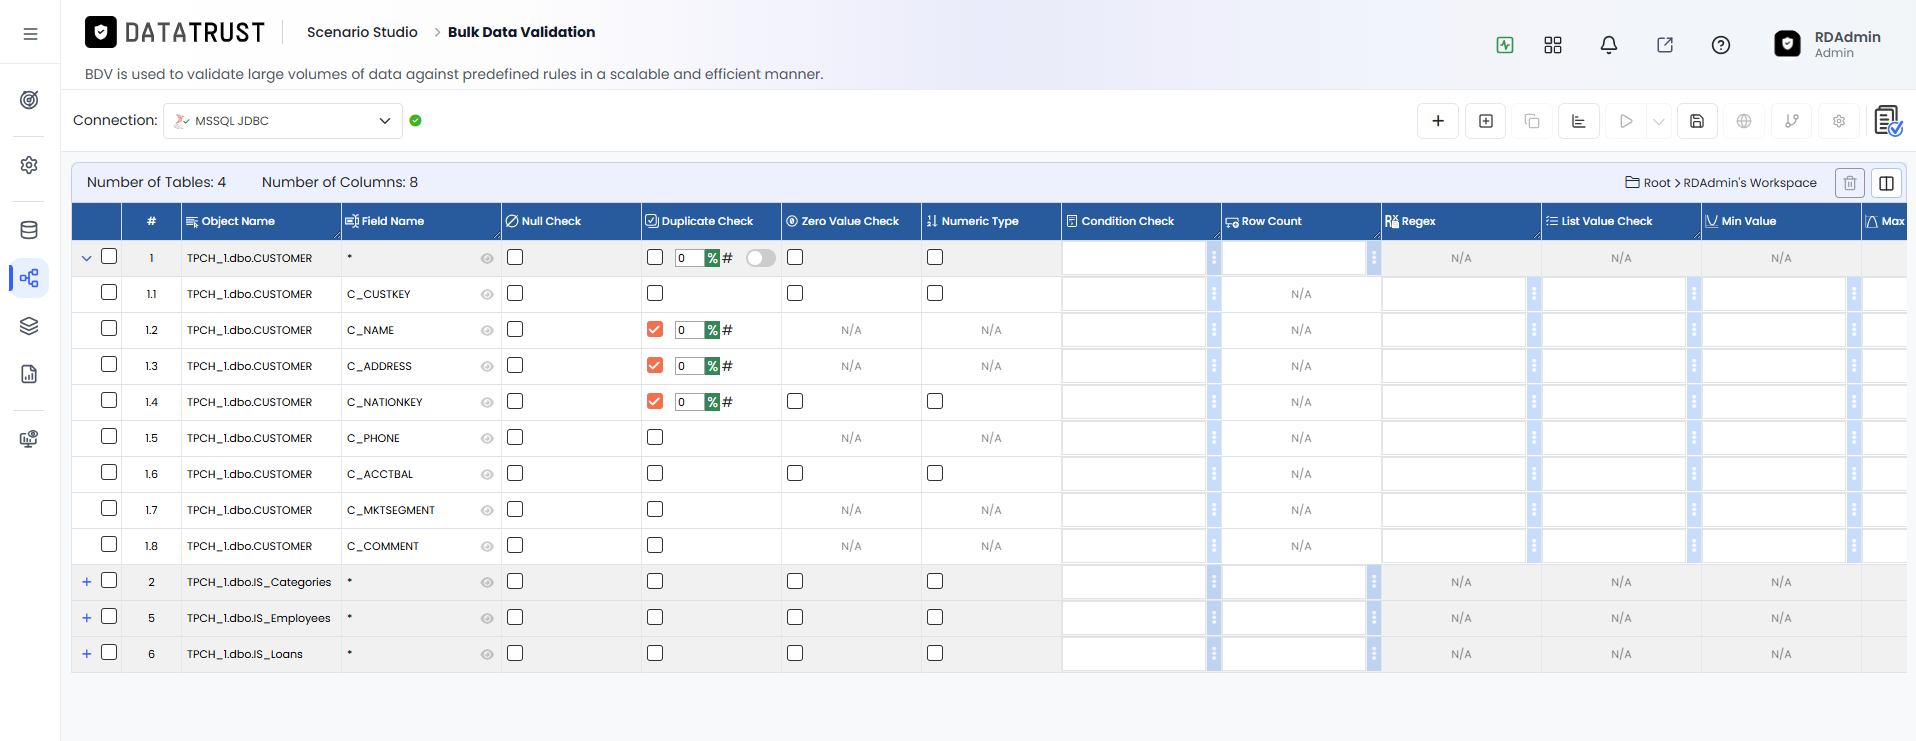This screenshot has height=741, width=1916.
Task: Open the database icon in left sidebar
Action: point(29,230)
